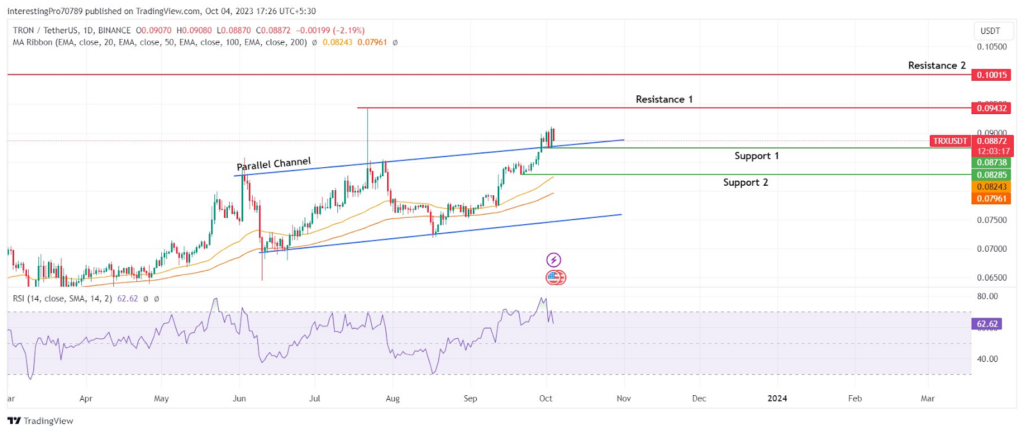
Task: Click the Feb label on time axis
Action: point(854,397)
